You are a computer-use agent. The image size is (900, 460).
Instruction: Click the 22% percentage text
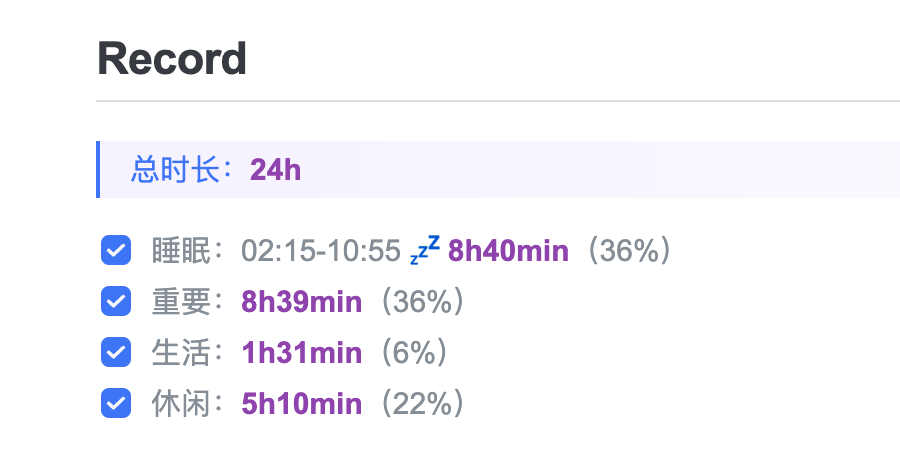414,404
